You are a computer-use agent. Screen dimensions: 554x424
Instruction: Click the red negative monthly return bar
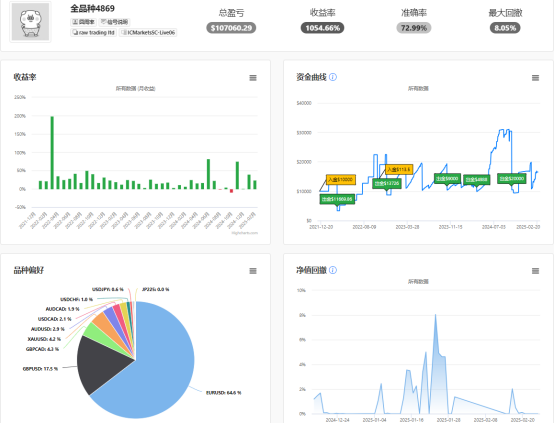click(231, 191)
